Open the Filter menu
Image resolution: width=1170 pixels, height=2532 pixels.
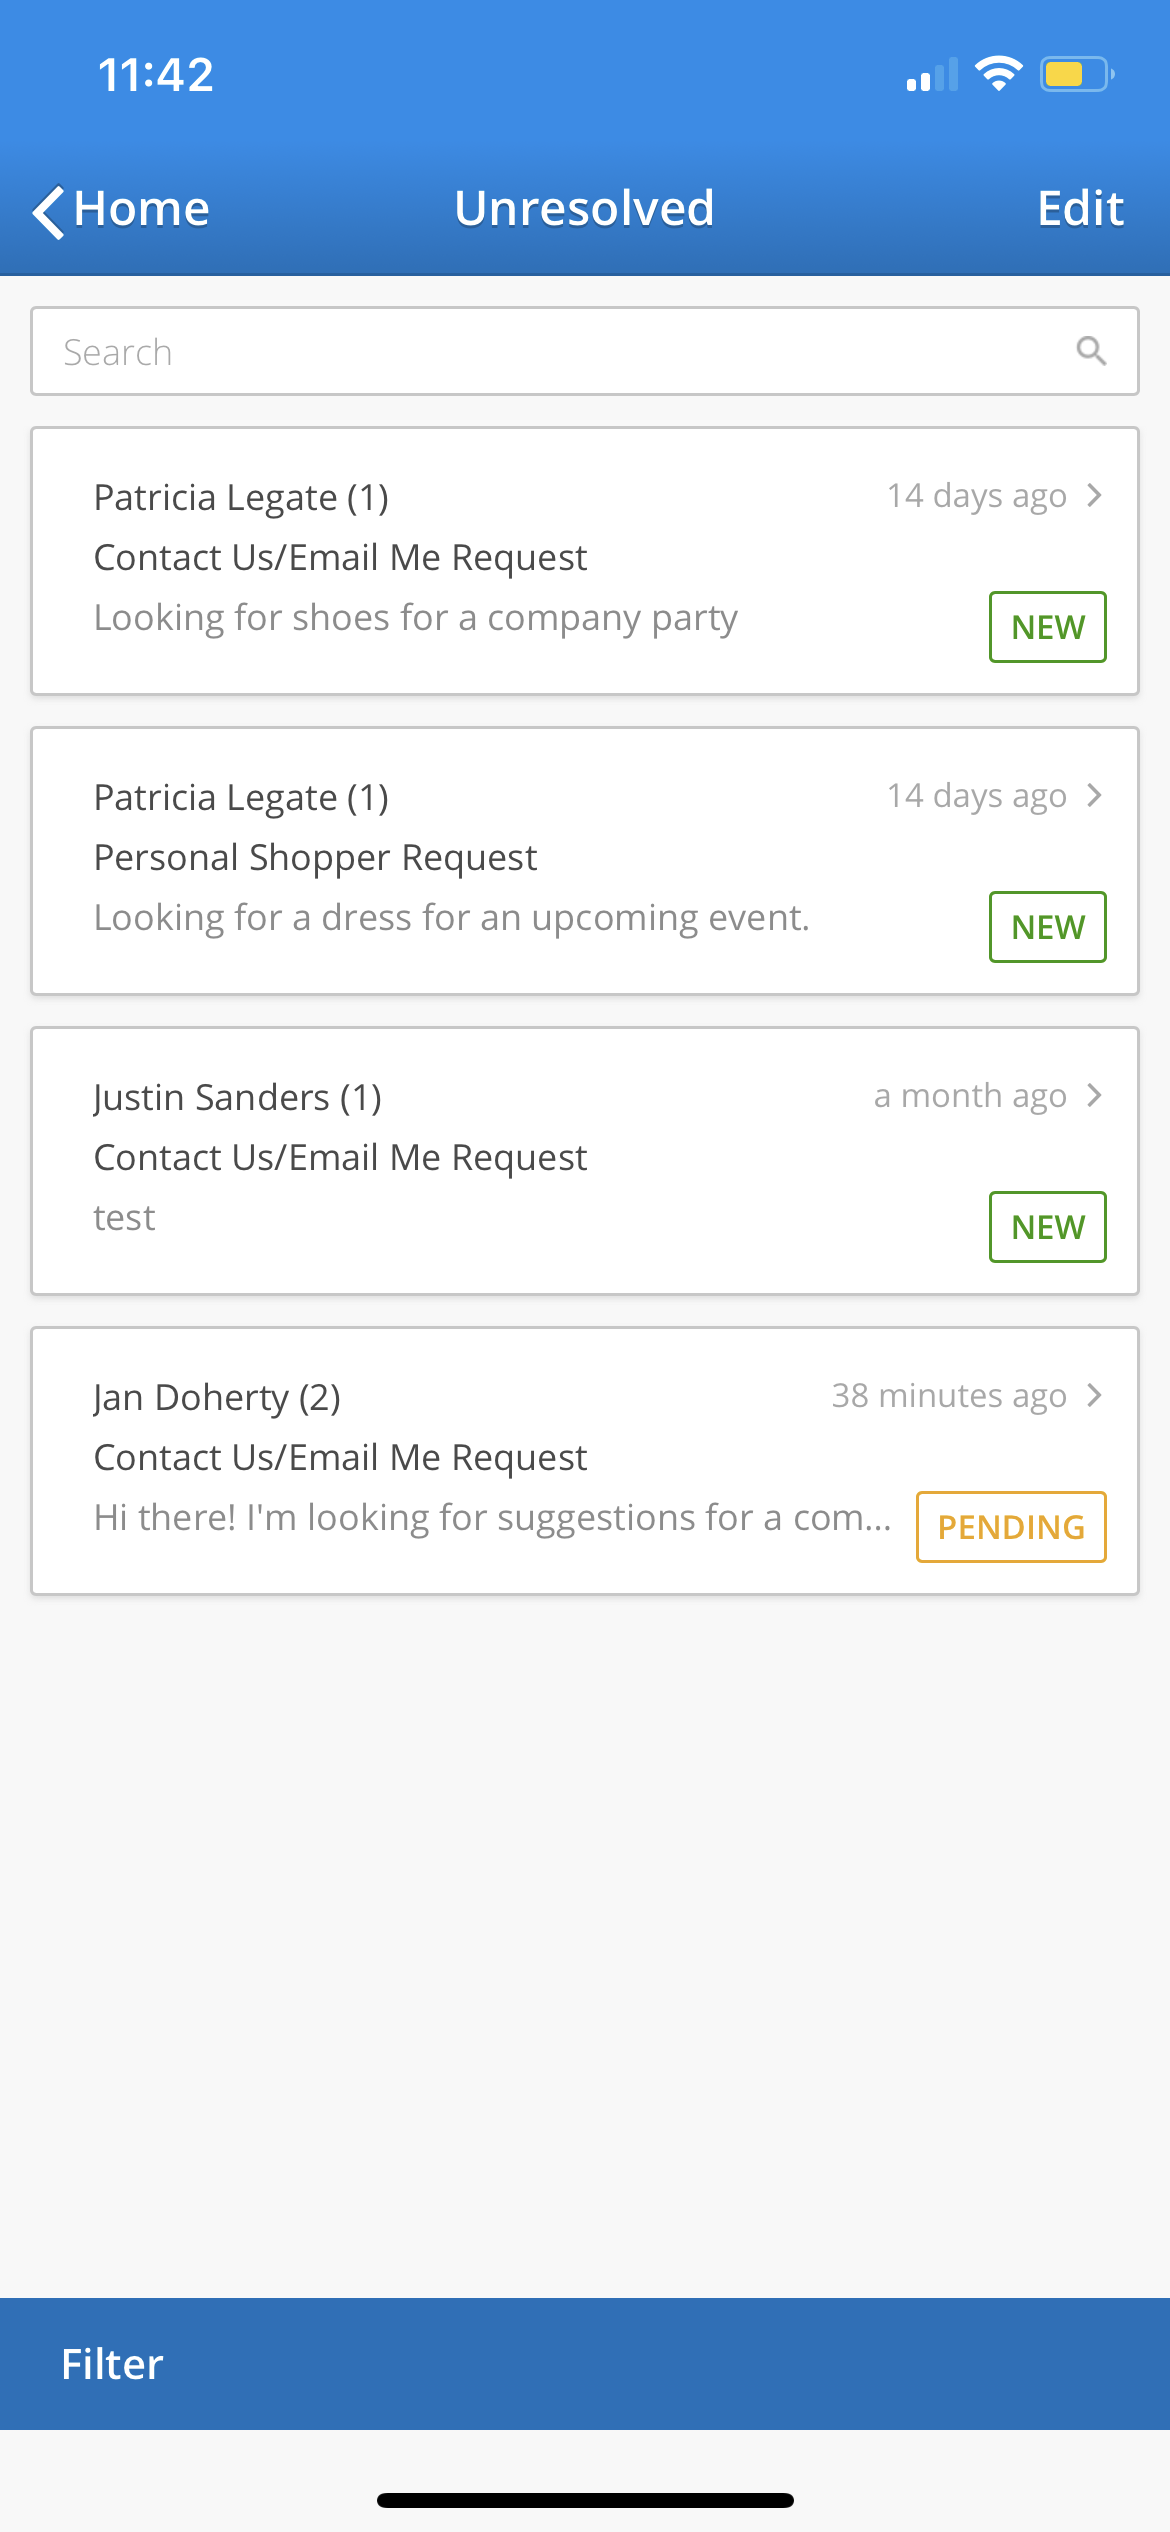tap(112, 2364)
